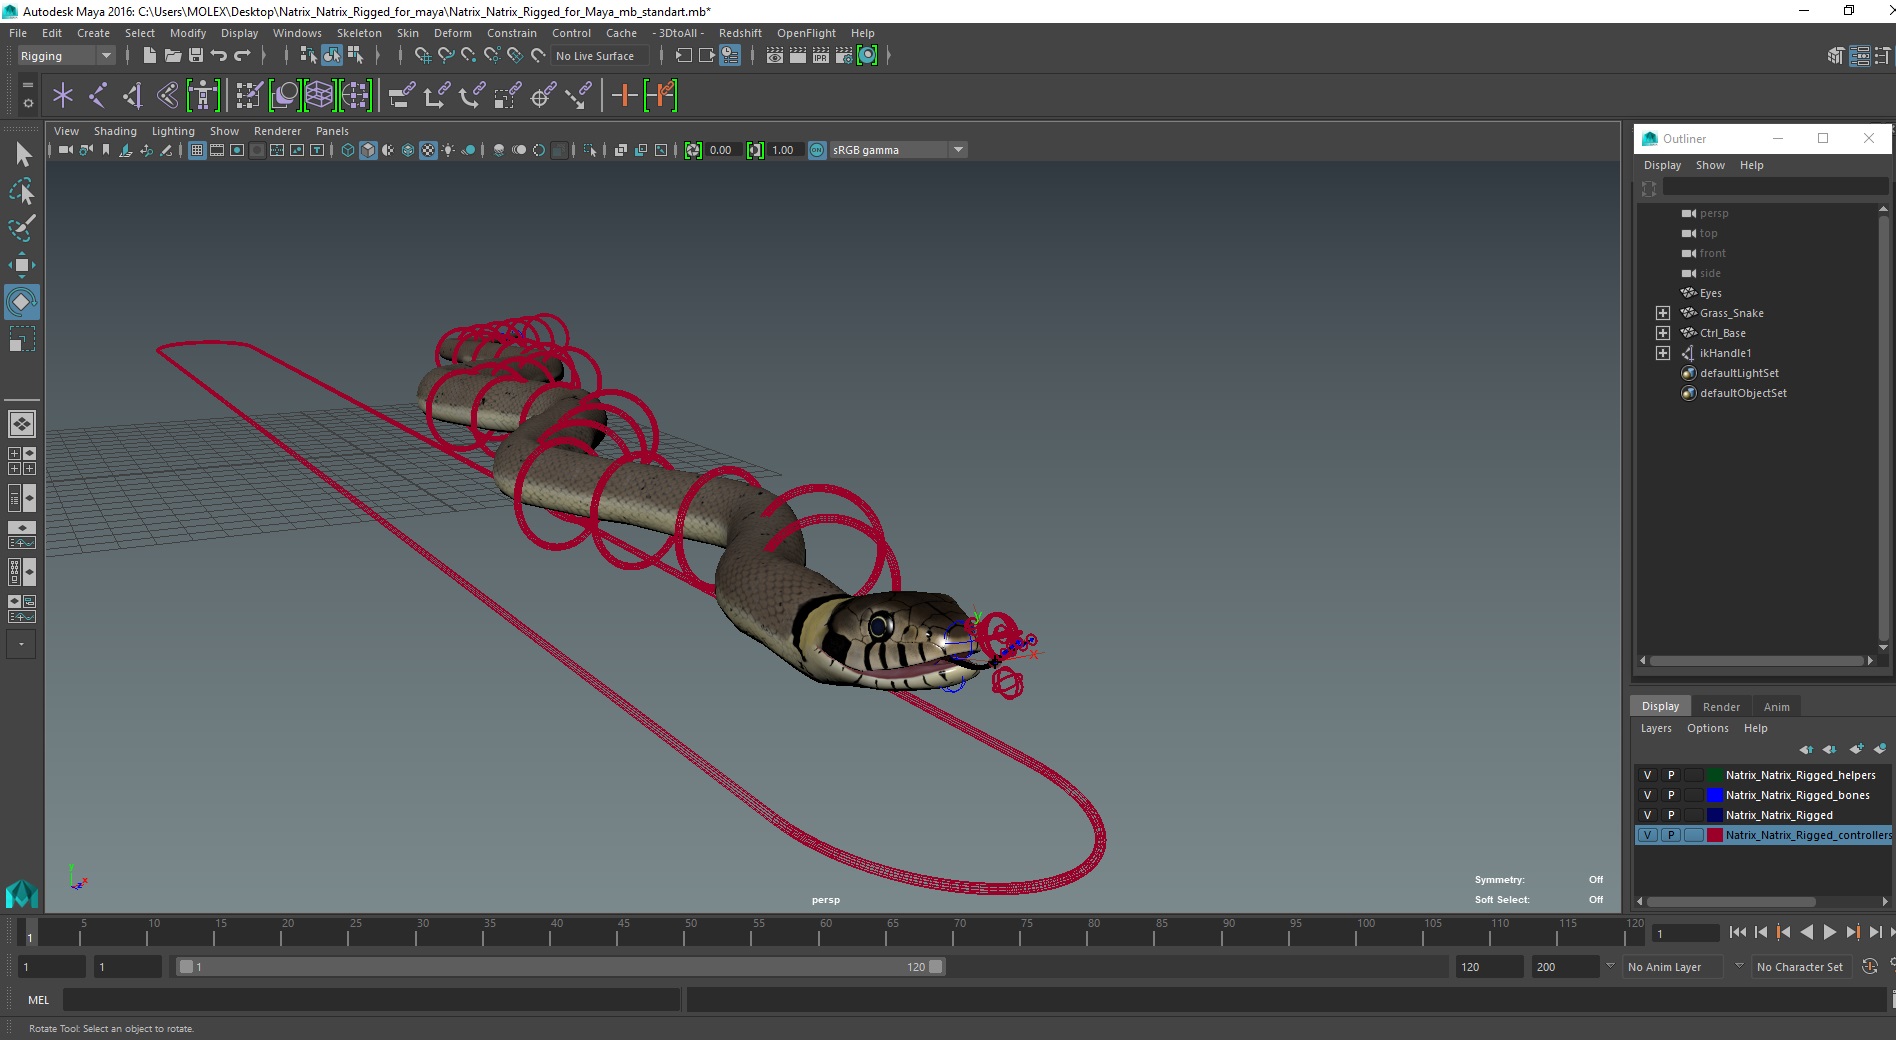Open the sRGB gamma color space dropdown
Viewport: 1896px width, 1040px height.
coord(897,150)
